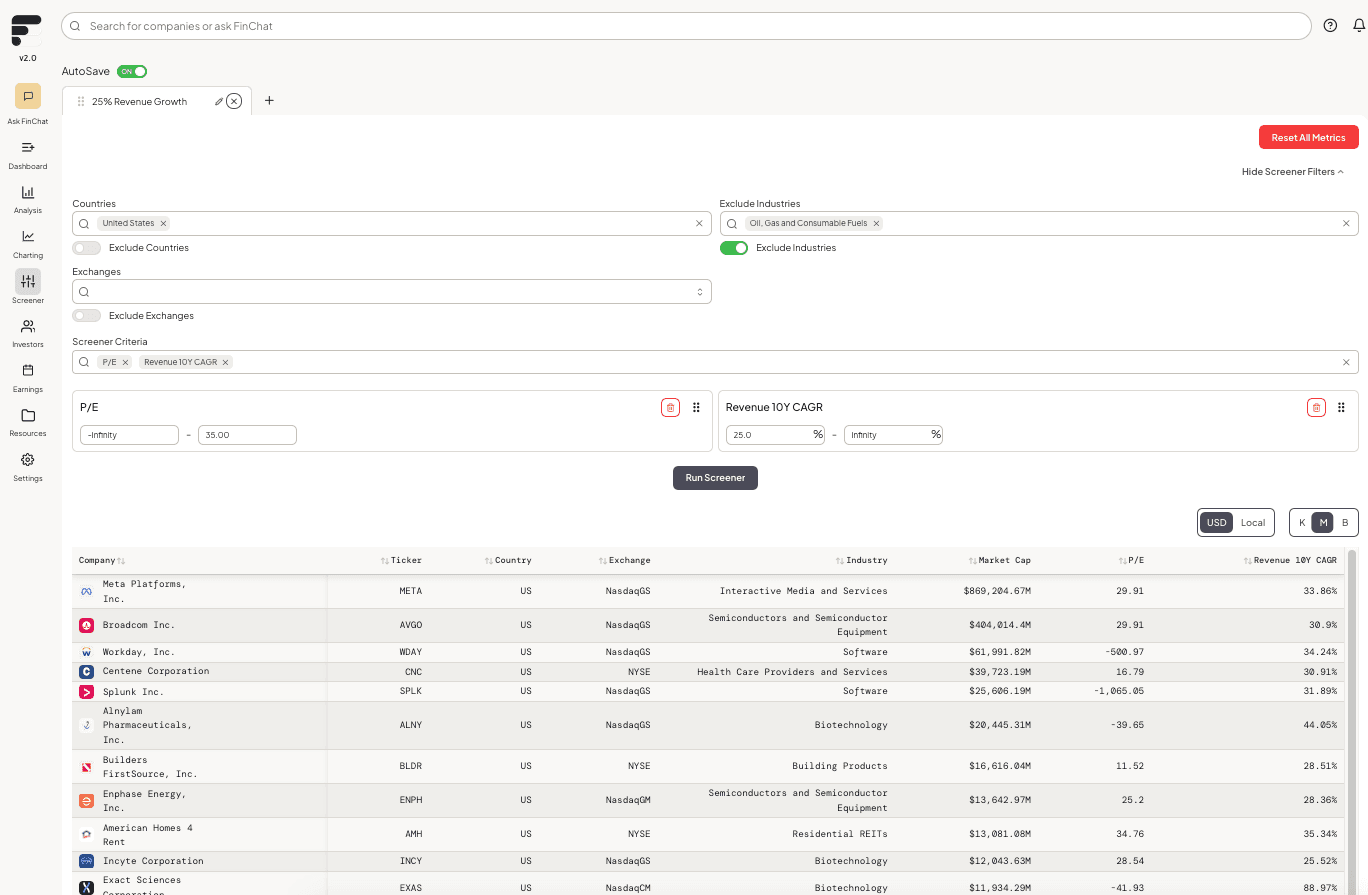Delete the Revenue 10Y CAGR criterion trash icon
This screenshot has height=895, width=1368.
coord(1316,407)
